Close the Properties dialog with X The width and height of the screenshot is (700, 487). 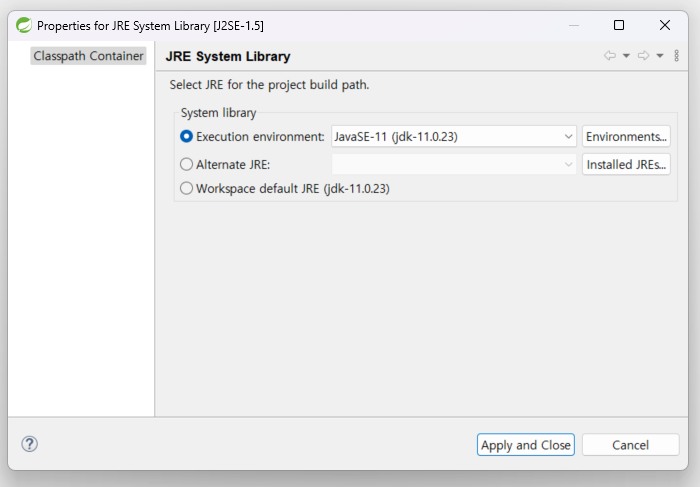coord(665,25)
